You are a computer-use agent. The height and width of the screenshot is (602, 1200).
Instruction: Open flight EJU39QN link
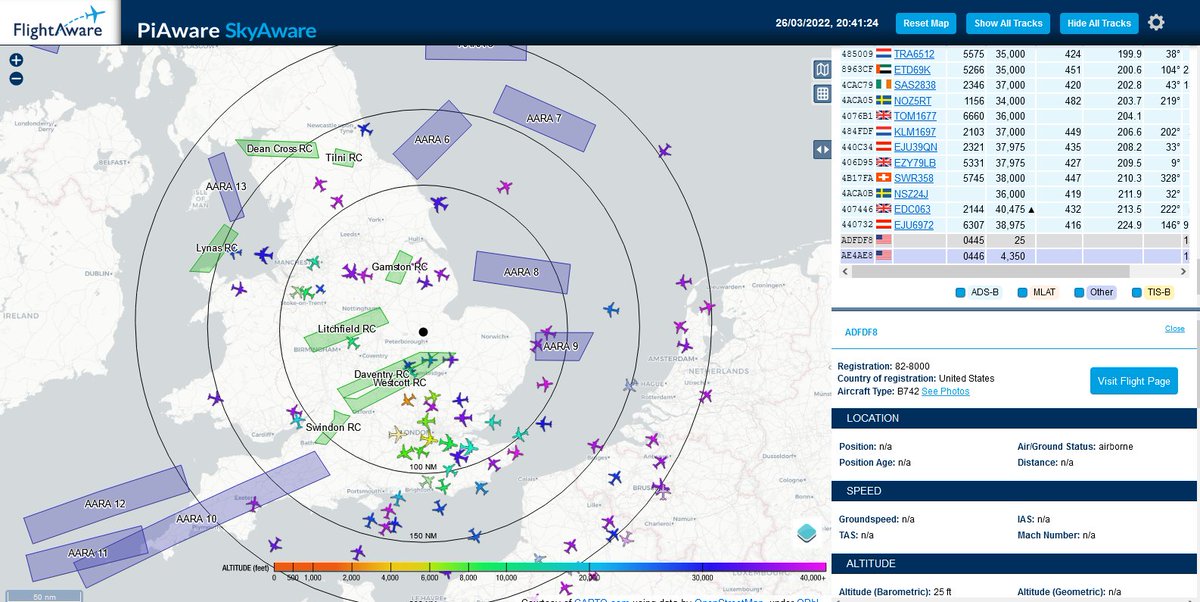pyautogui.click(x=915, y=147)
